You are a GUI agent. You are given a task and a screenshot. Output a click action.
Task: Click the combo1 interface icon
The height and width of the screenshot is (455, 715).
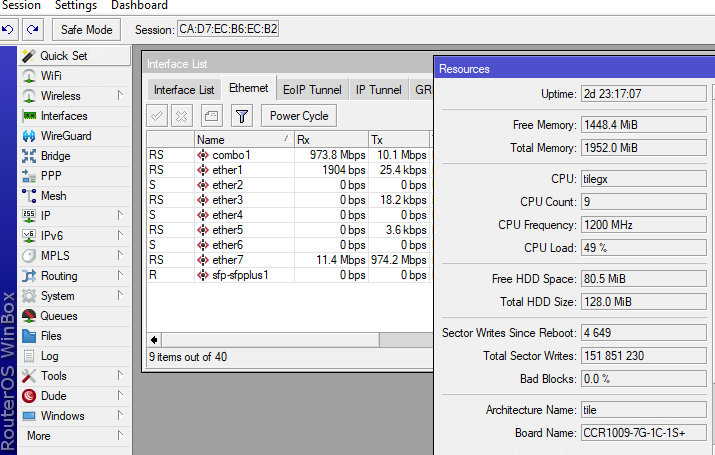pyautogui.click(x=203, y=155)
